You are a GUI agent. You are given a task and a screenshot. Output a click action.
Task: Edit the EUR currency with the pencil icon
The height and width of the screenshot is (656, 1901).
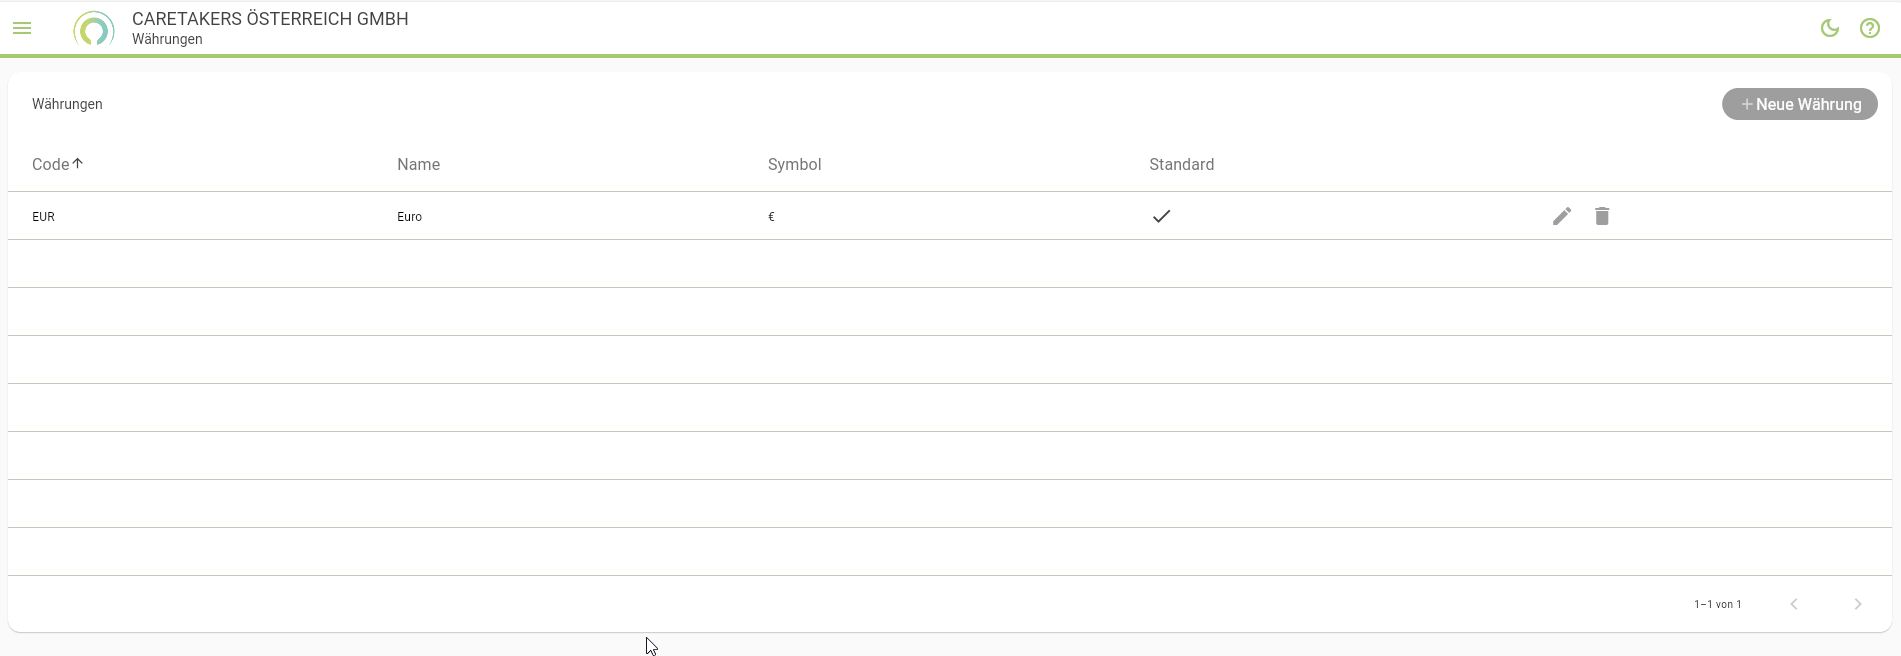pos(1561,216)
